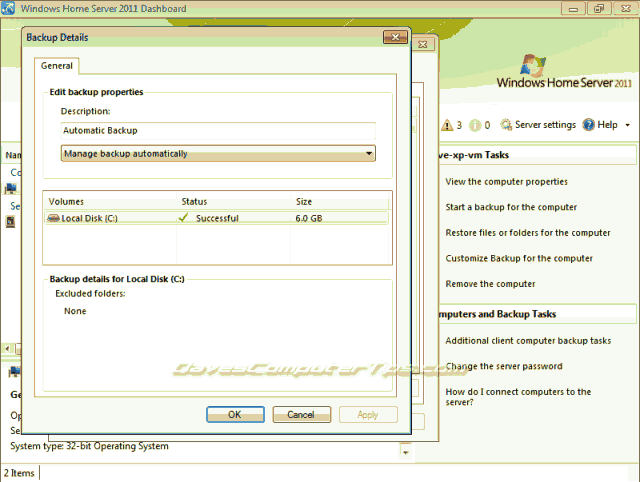Open Additional client computer backup tasks
The height and width of the screenshot is (482, 640).
(x=528, y=341)
